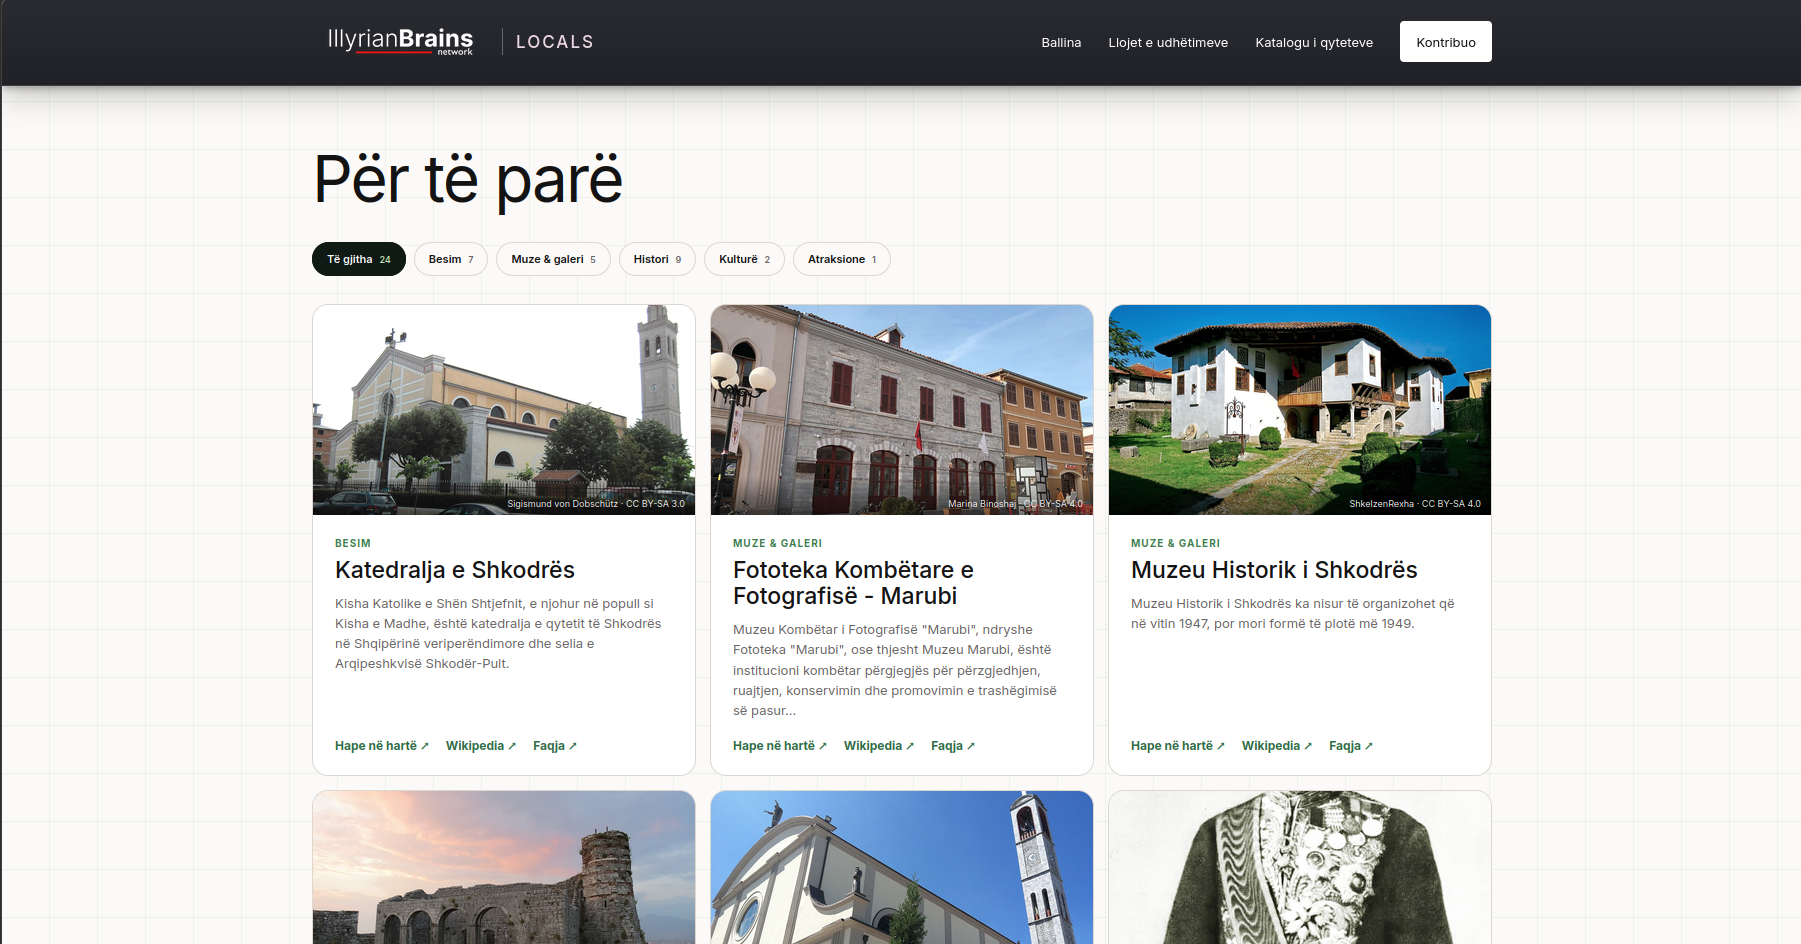Click the Kontribuo button

coord(1446,42)
